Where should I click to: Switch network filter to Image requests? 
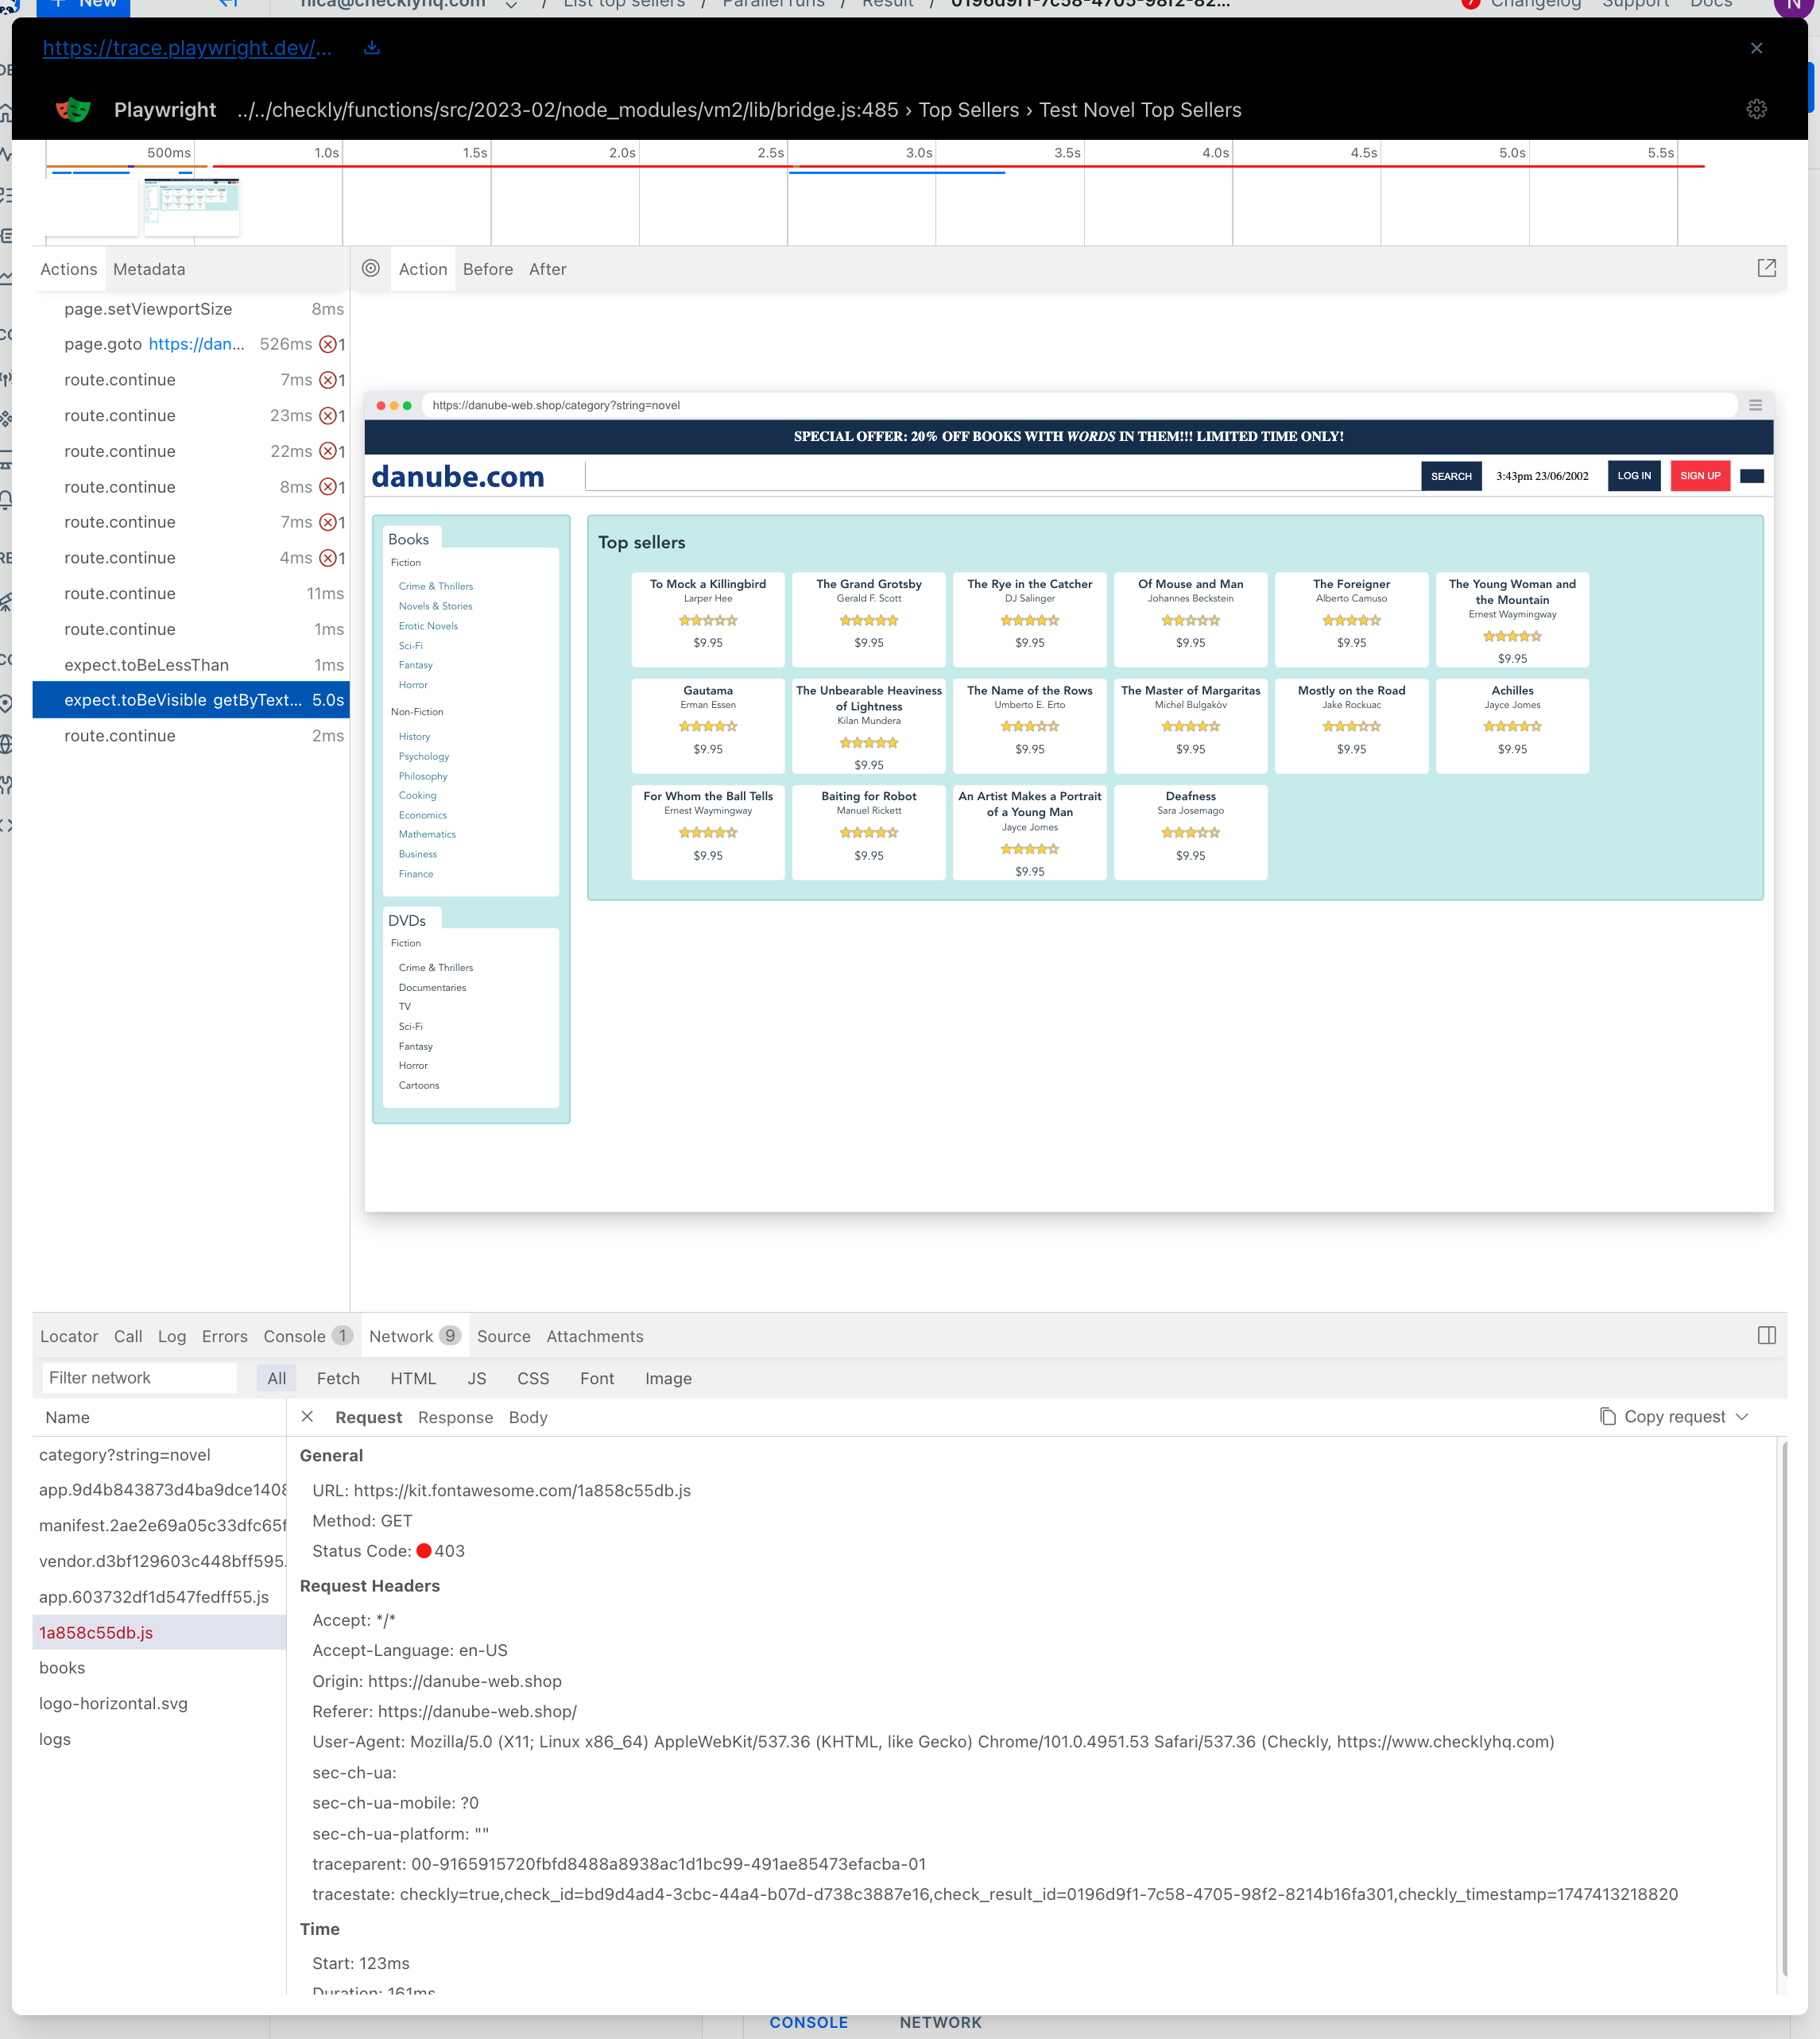click(667, 1378)
